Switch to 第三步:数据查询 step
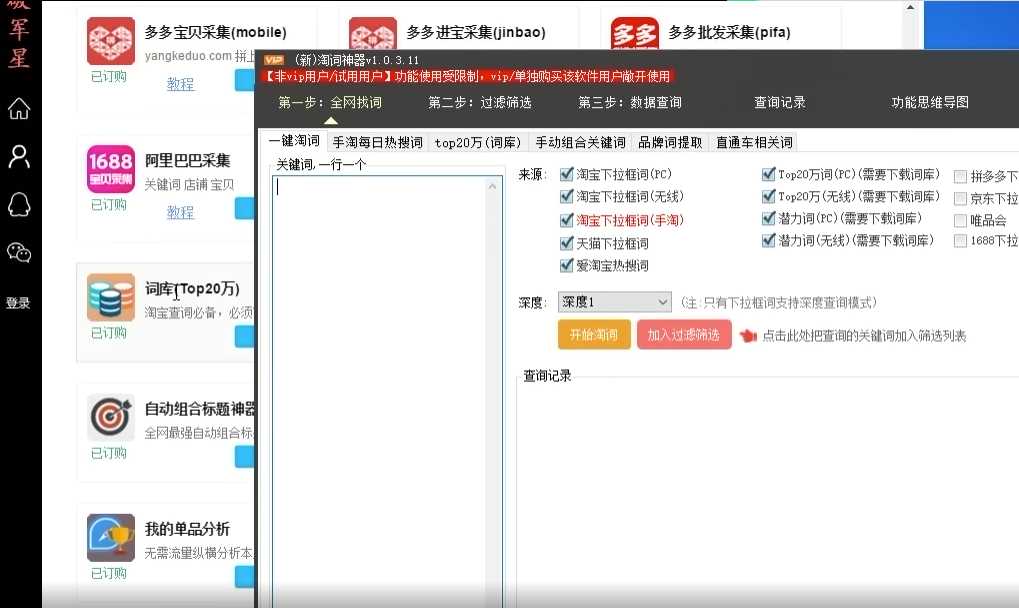The height and width of the screenshot is (608, 1019). click(x=630, y=102)
